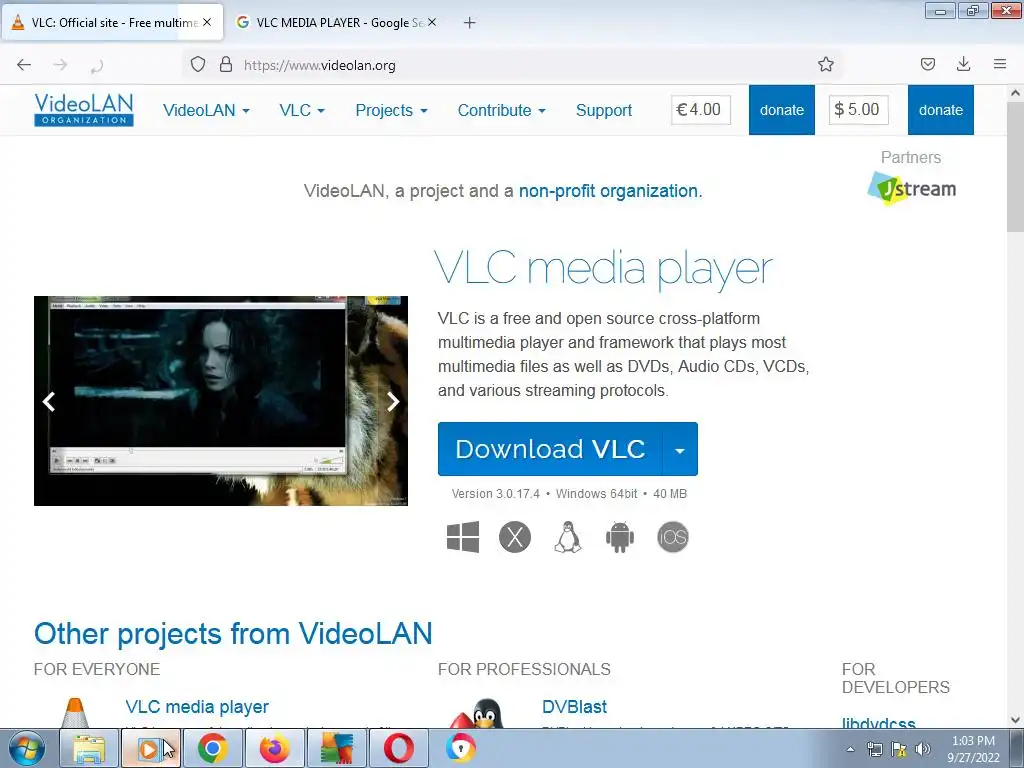Click the DVBlast penguin icon
Image resolution: width=1024 pixels, height=768 pixels.
pyautogui.click(x=479, y=713)
